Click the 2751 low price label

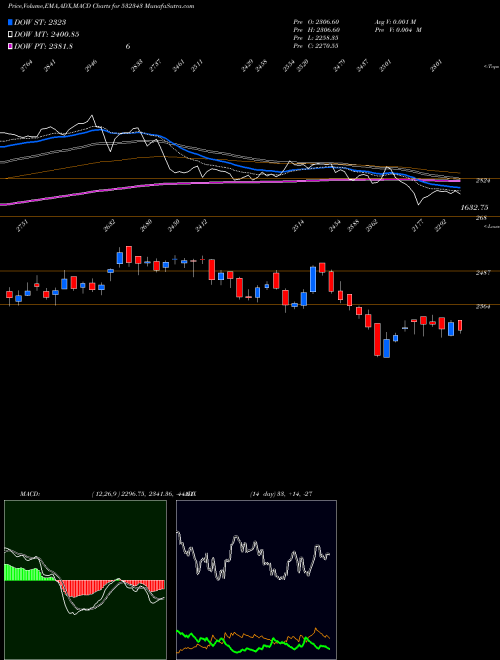[23, 226]
